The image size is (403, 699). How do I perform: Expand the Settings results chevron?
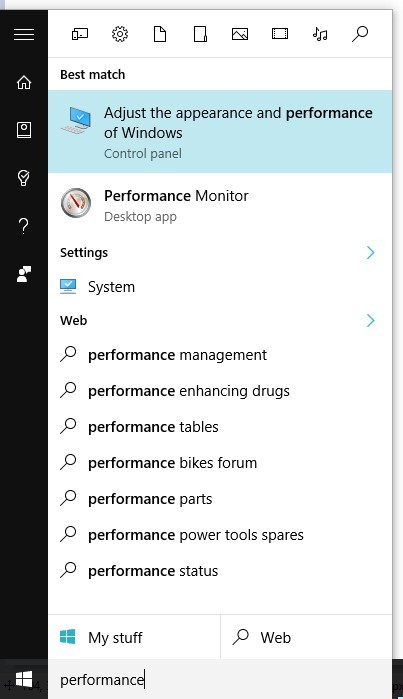370,253
